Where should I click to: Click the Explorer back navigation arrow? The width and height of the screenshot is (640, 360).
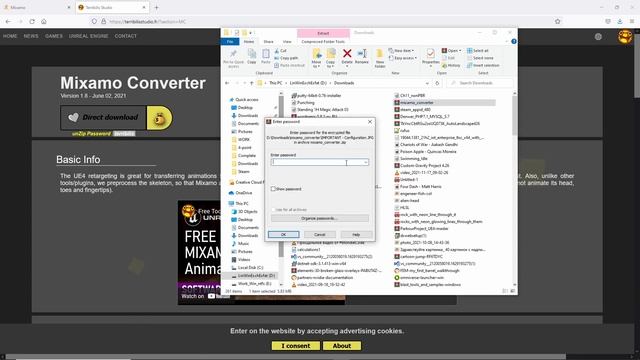[x=227, y=83]
